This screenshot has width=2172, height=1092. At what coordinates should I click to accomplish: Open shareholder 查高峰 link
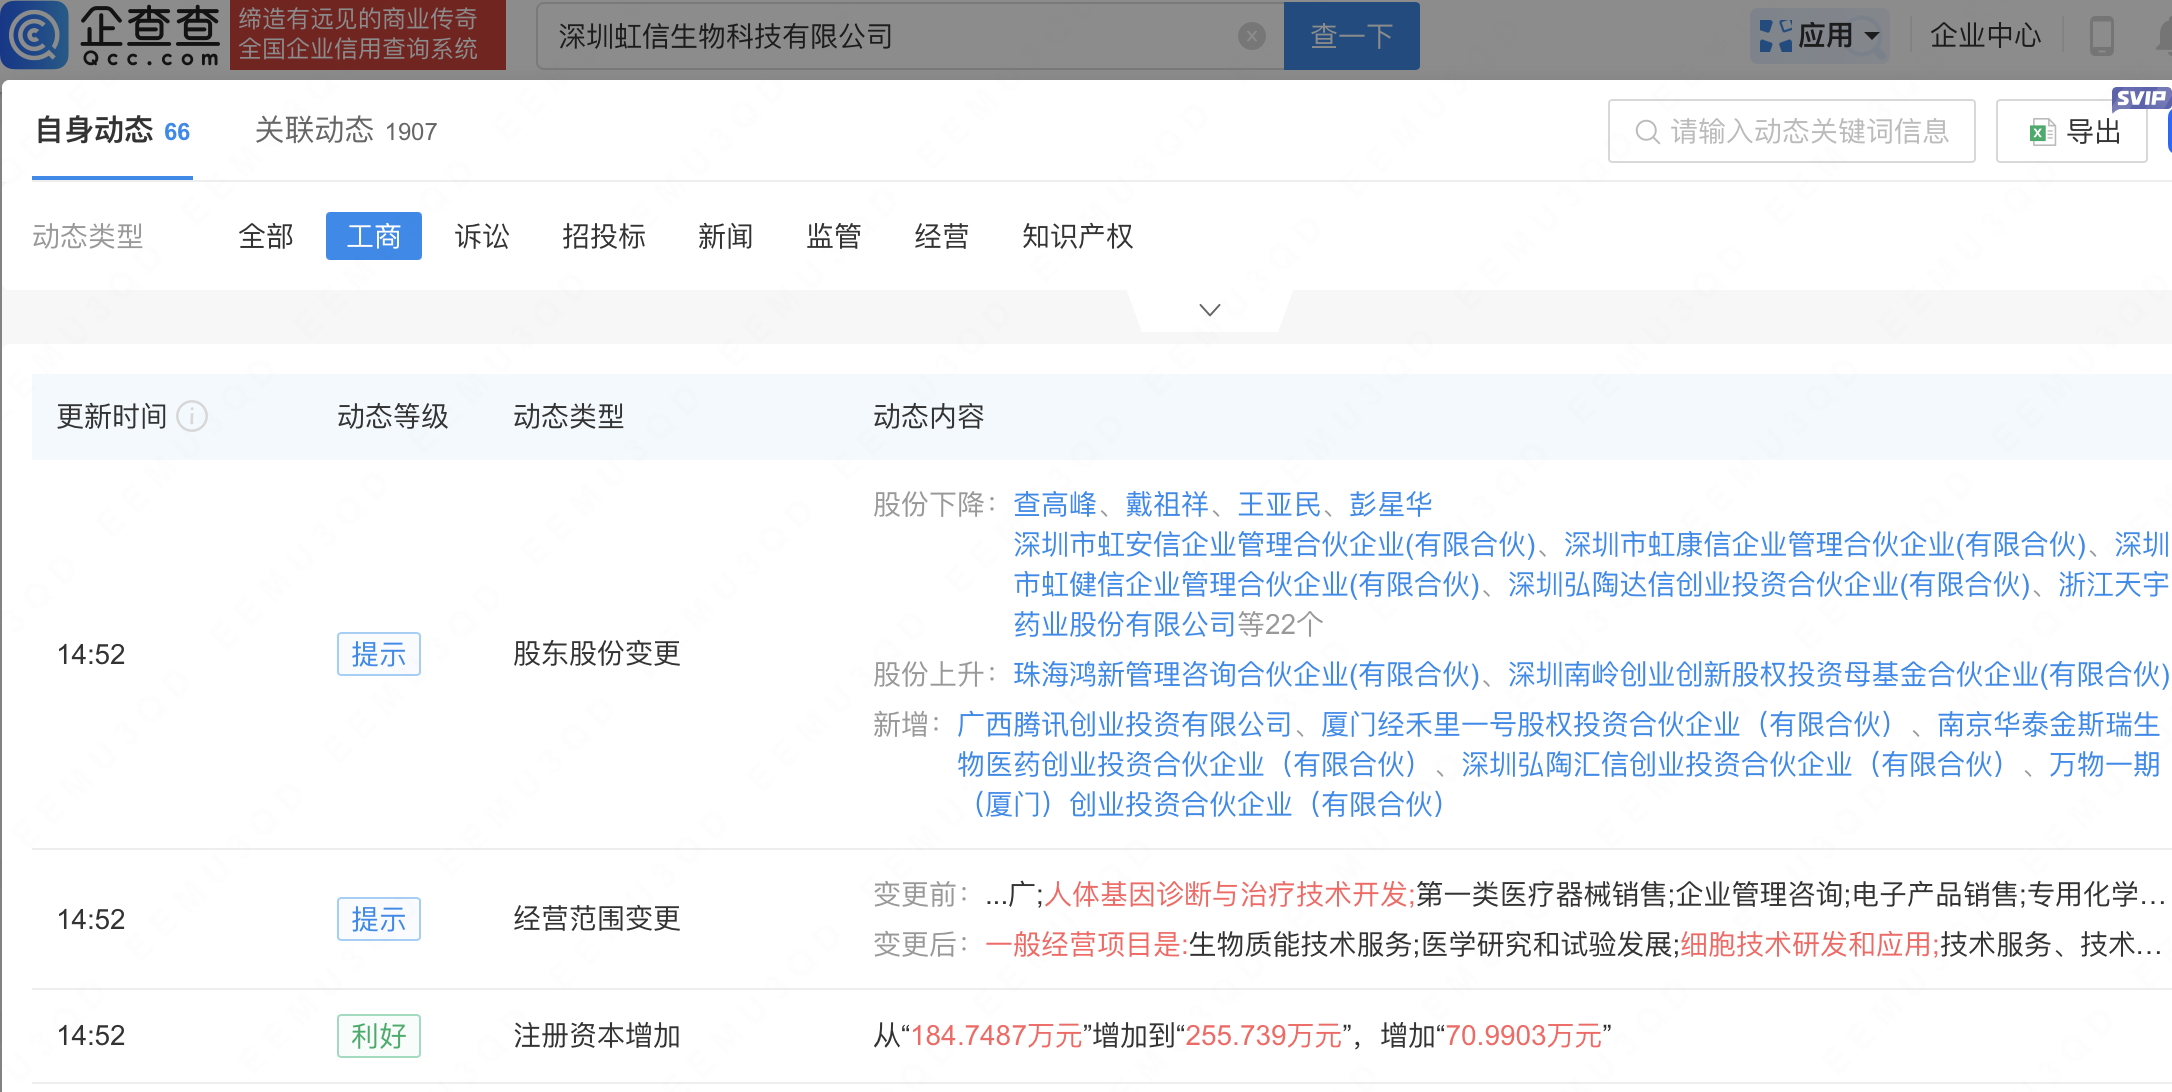[x=1054, y=504]
